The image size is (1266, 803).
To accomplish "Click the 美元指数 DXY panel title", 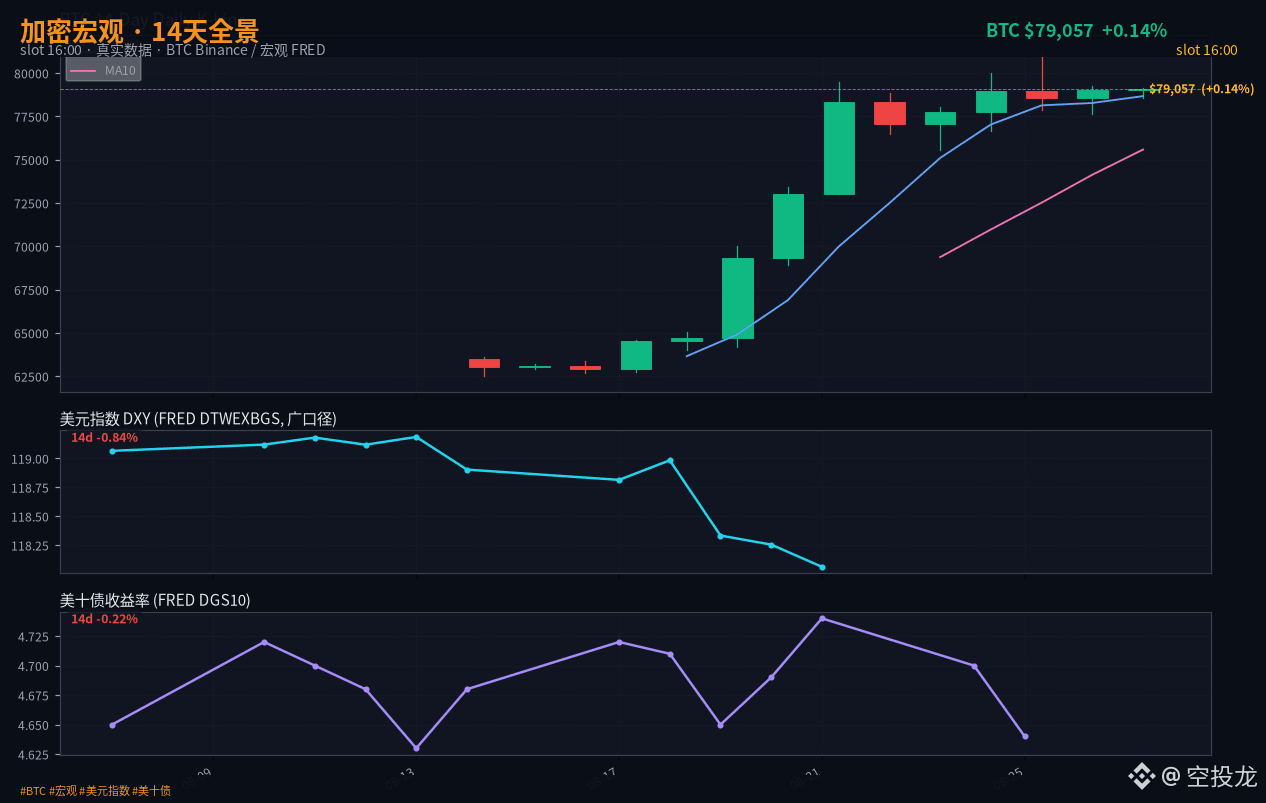I will click(198, 419).
